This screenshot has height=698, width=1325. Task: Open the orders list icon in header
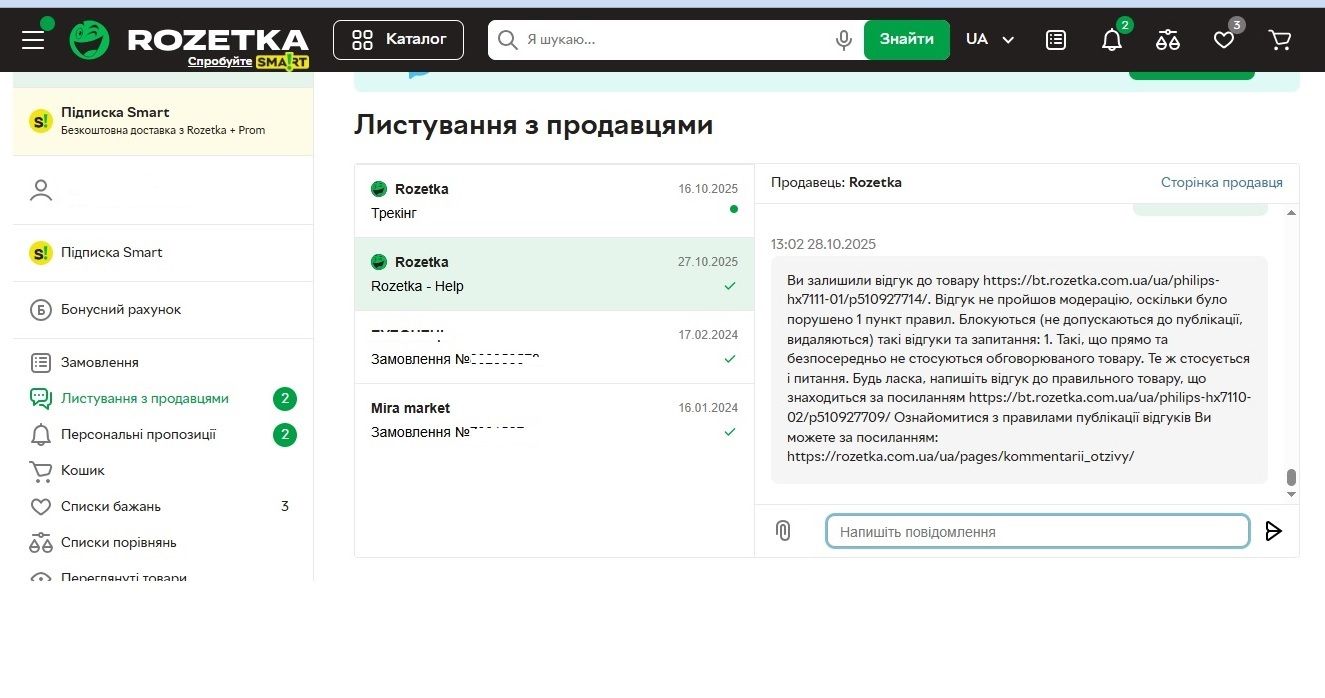[x=1056, y=39]
